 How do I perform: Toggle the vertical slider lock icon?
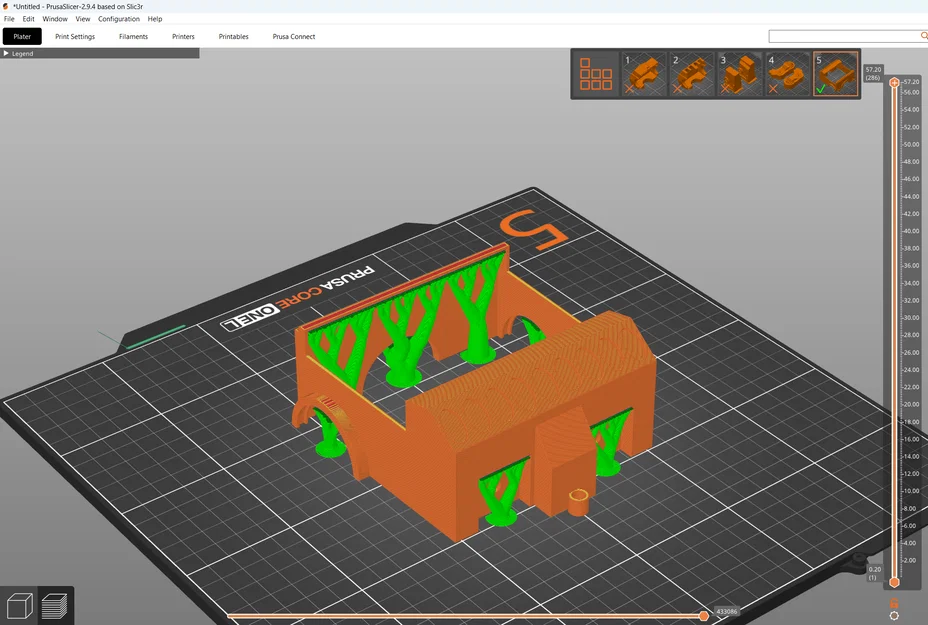(894, 603)
